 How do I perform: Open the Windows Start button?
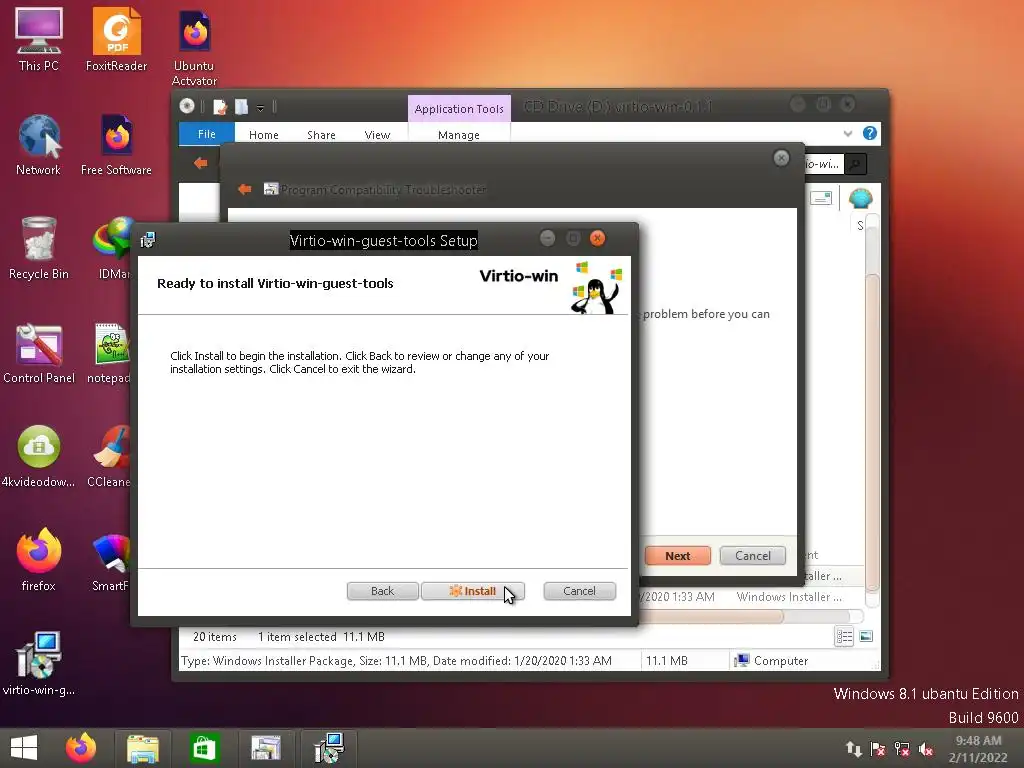tap(24, 748)
